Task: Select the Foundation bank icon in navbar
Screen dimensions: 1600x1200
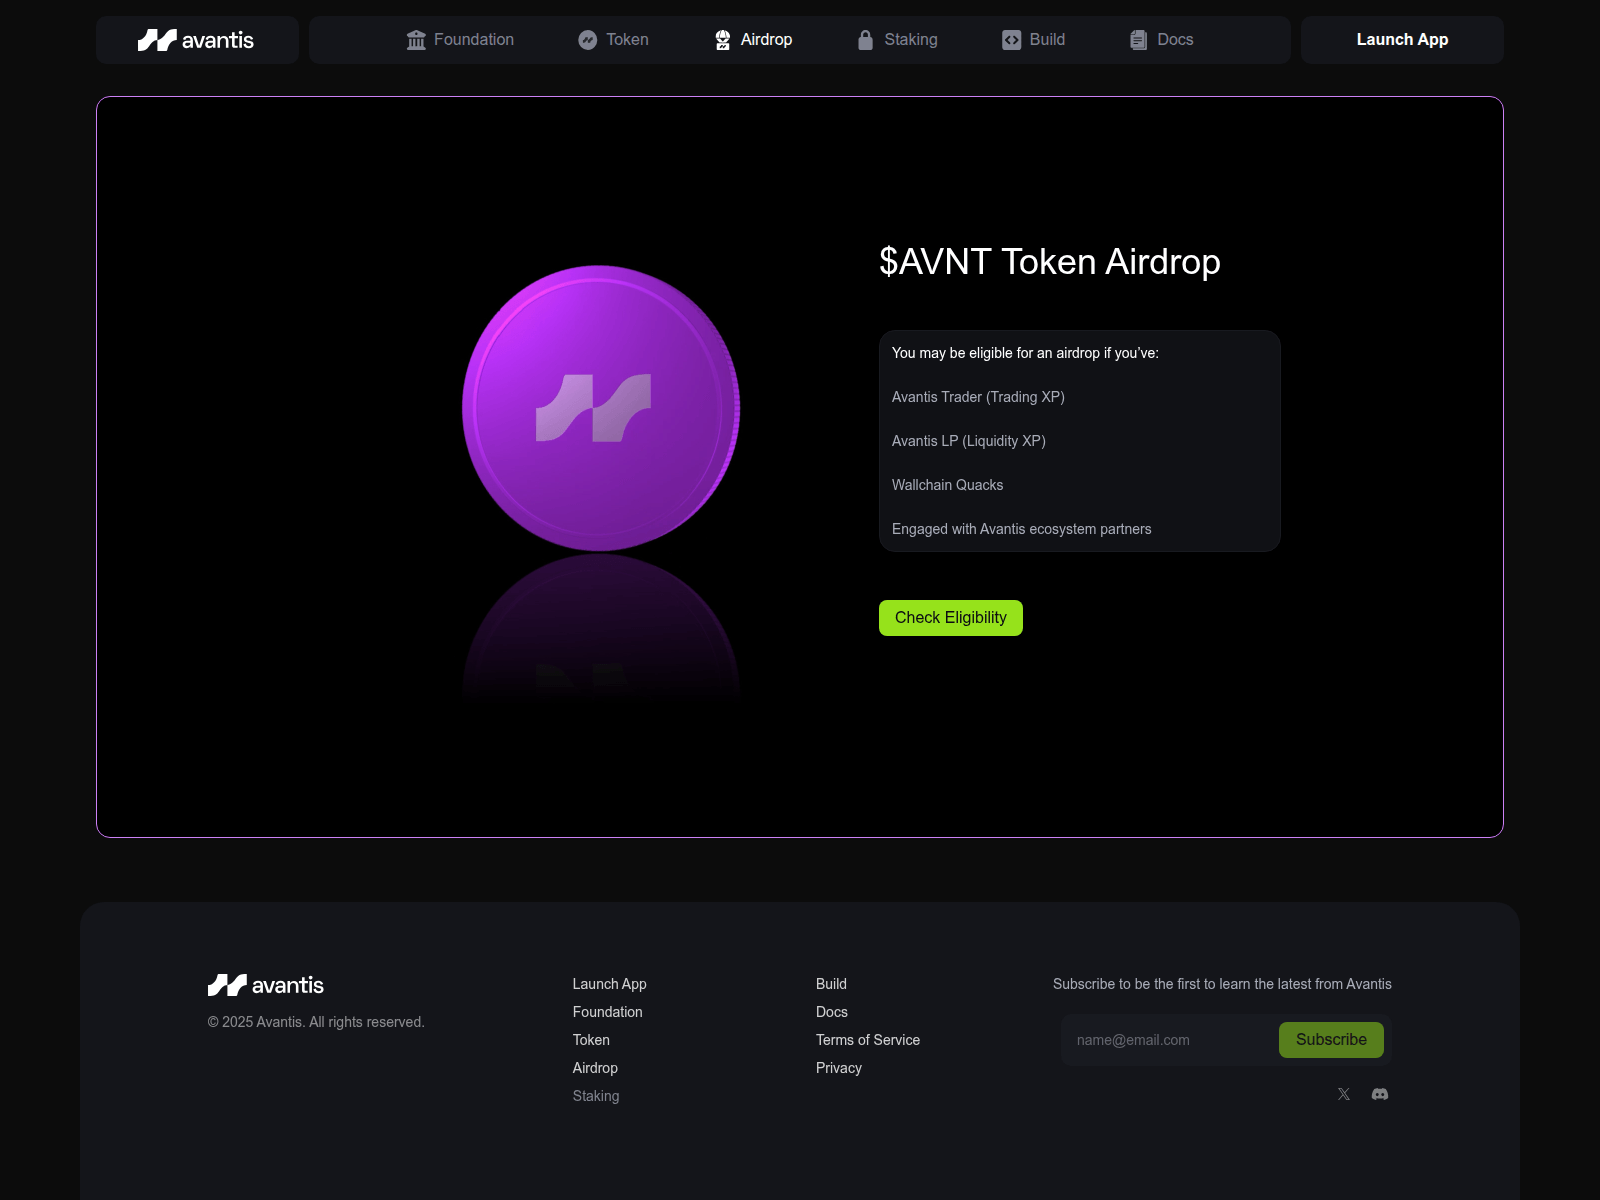Action: pyautogui.click(x=417, y=40)
